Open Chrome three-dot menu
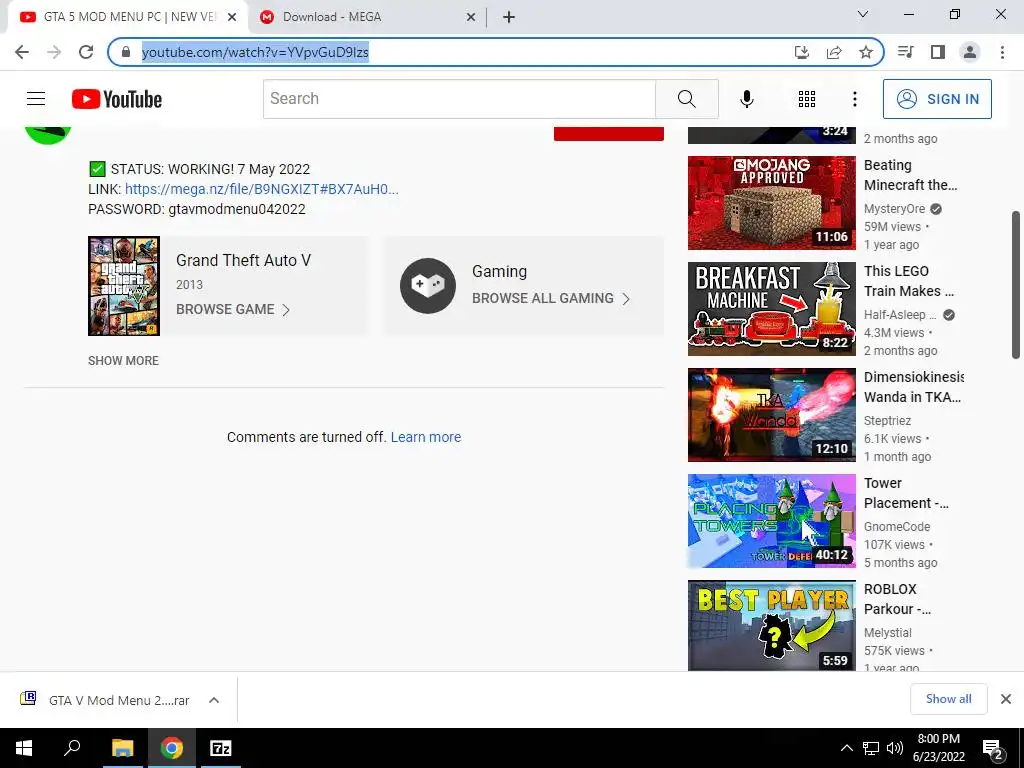This screenshot has height=768, width=1024. [1002, 52]
